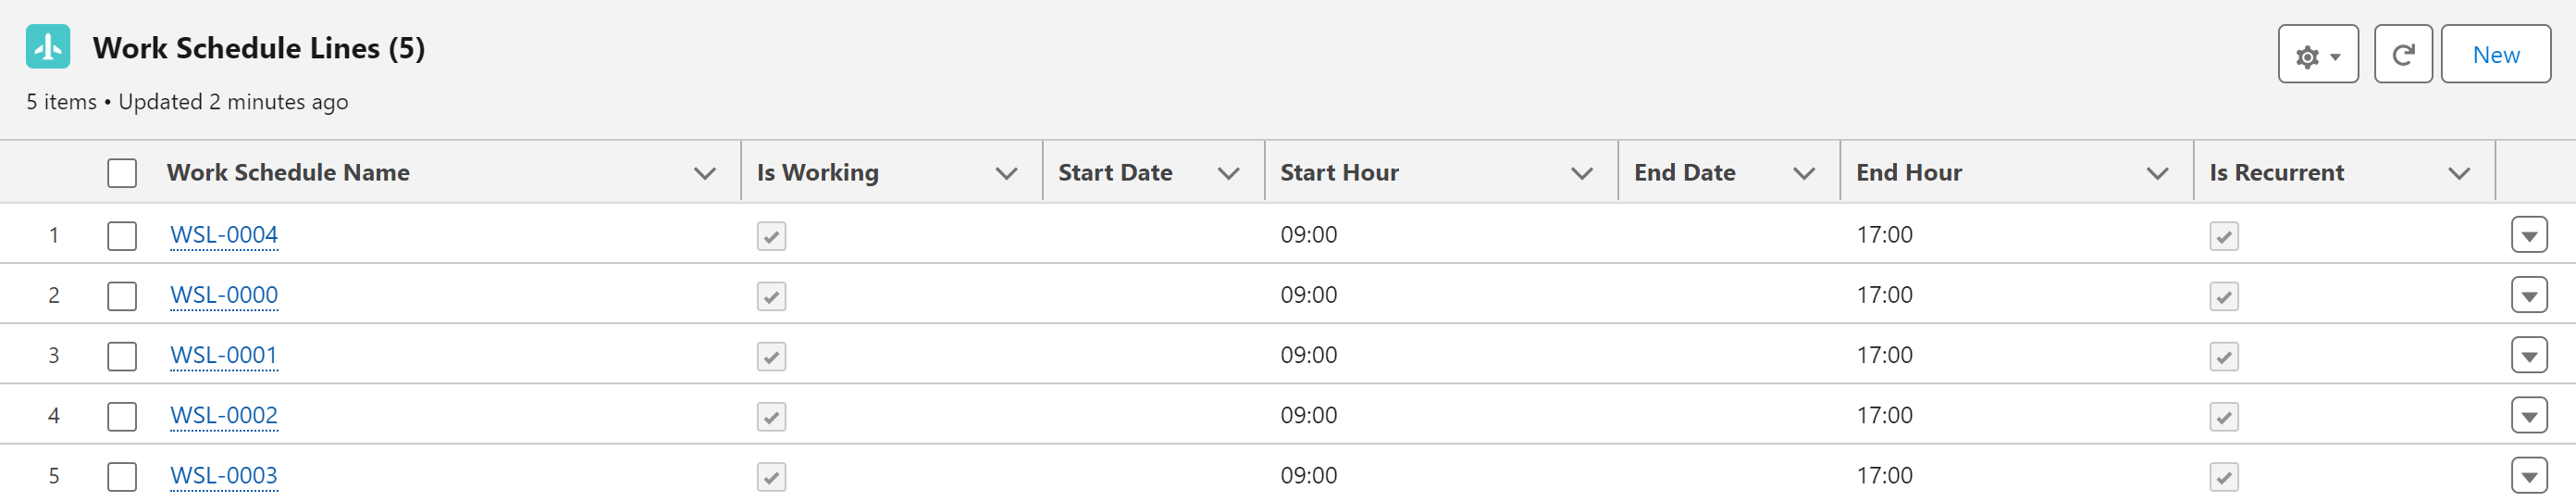2576x502 pixels.
Task: Click the Is Working checkbox in WSL-0000 row
Action: (771, 296)
